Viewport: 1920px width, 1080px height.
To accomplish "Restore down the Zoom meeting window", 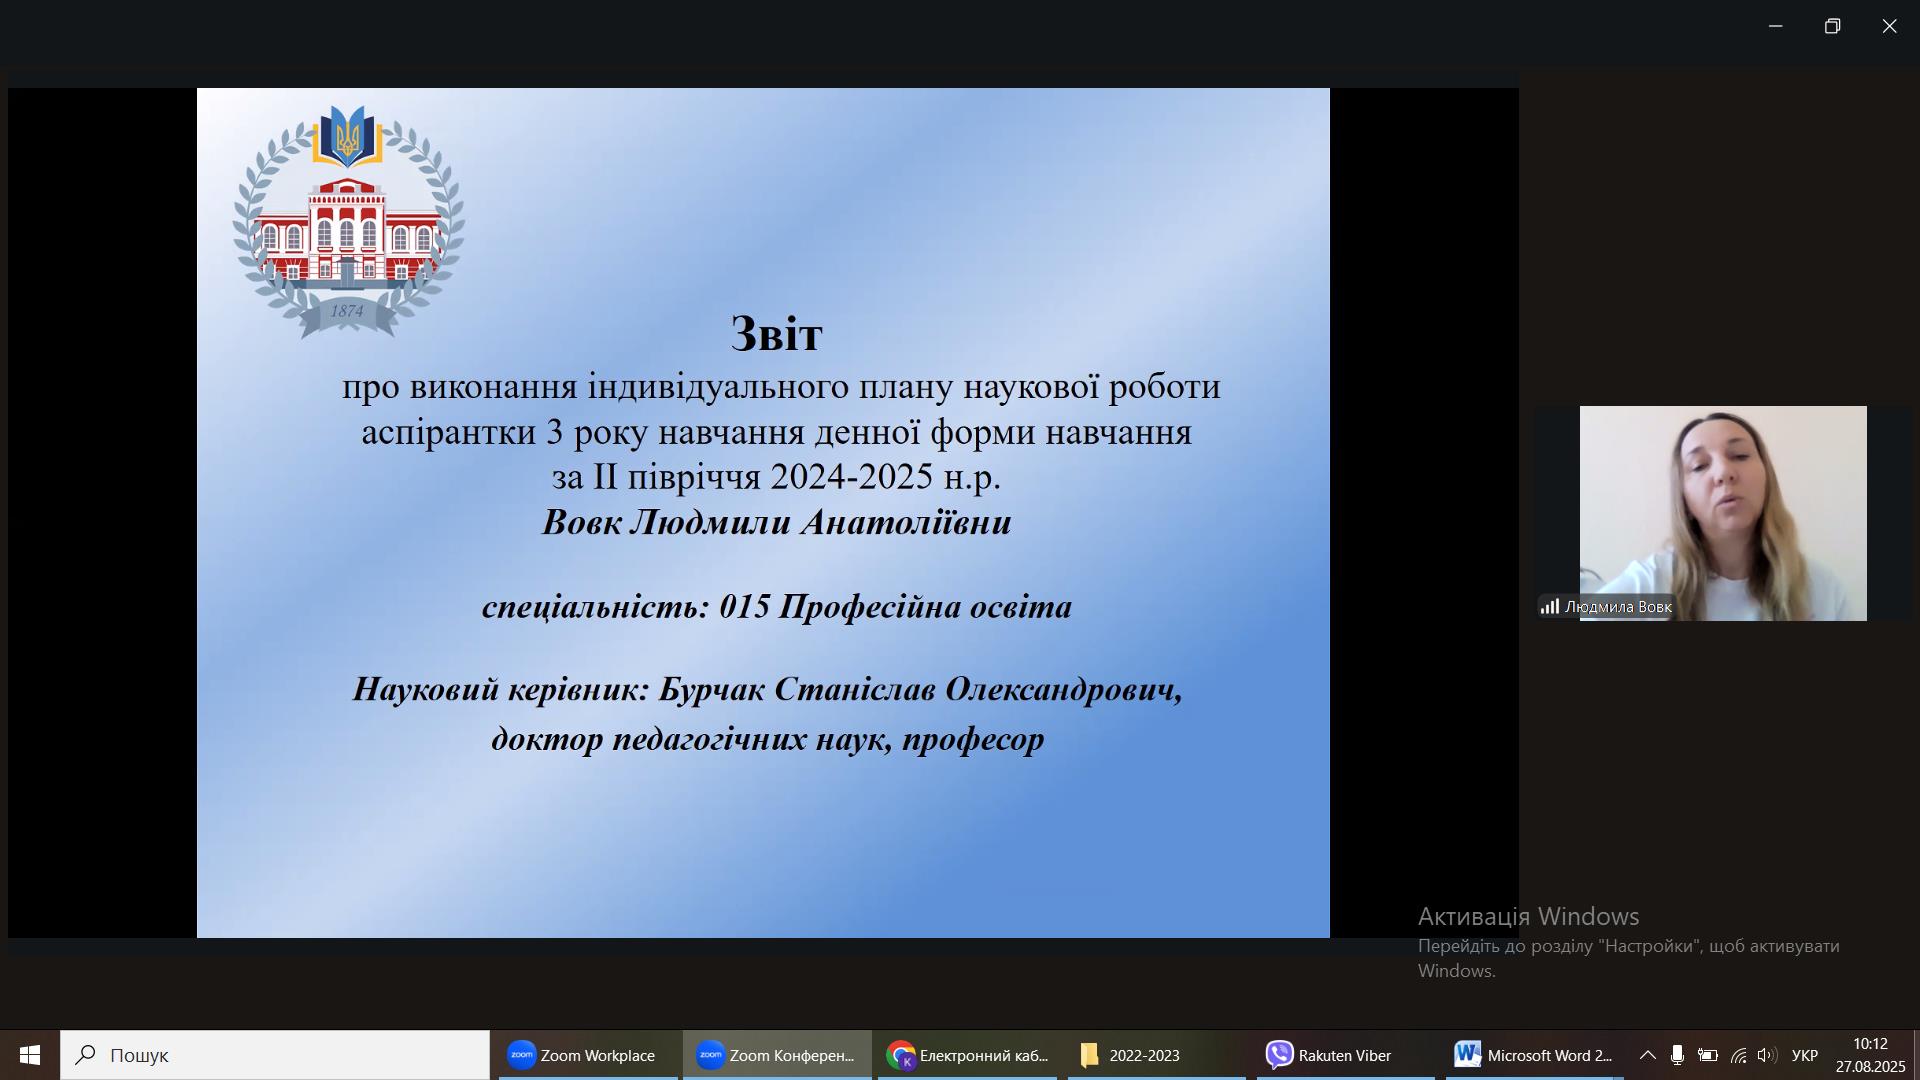I will click(x=1832, y=26).
